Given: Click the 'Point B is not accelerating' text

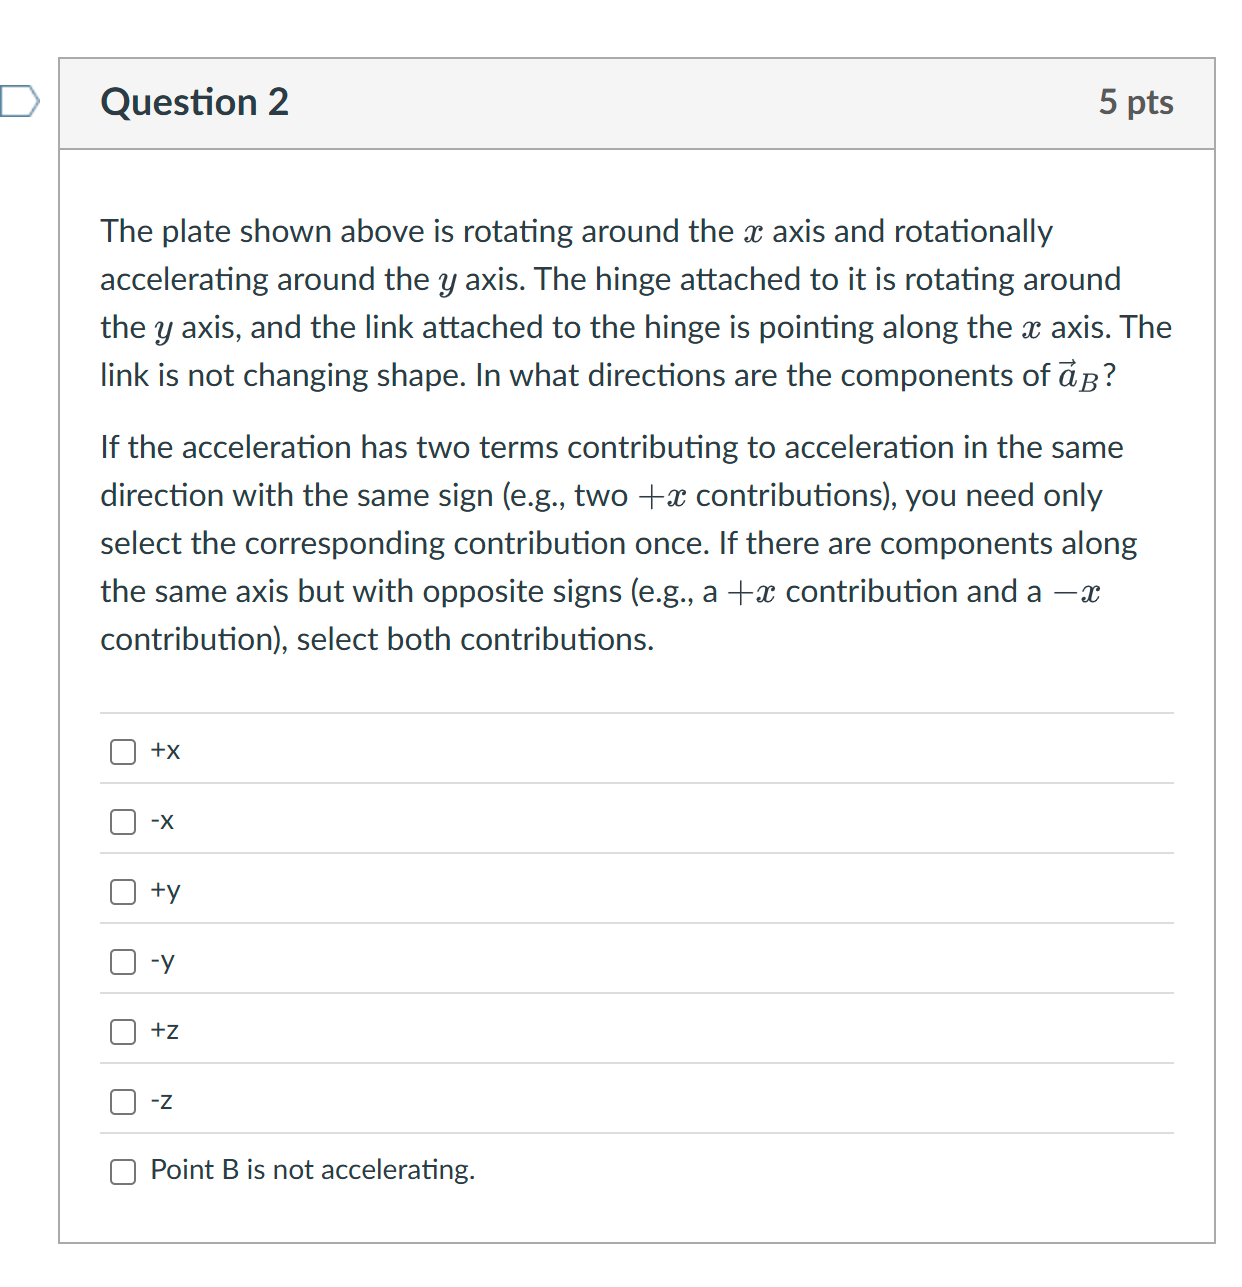Looking at the screenshot, I should coord(312,1170).
